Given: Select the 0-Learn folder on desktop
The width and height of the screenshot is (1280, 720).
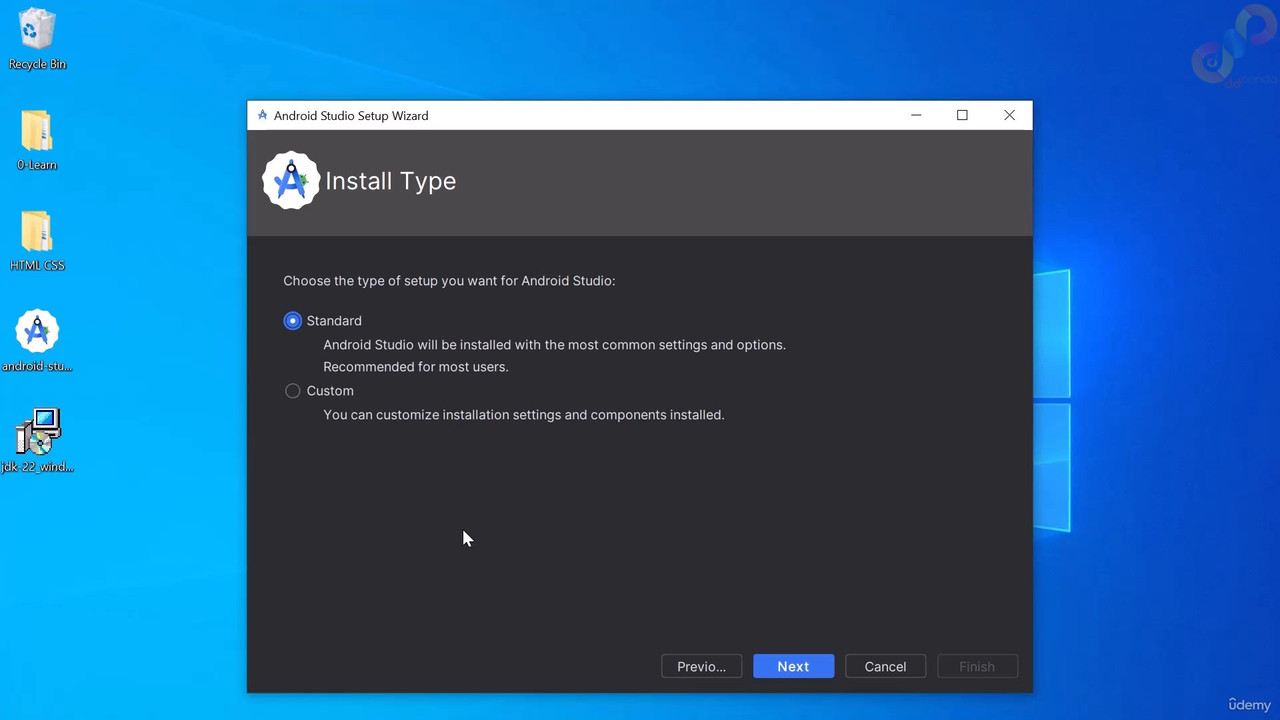Looking at the screenshot, I should (x=37, y=139).
